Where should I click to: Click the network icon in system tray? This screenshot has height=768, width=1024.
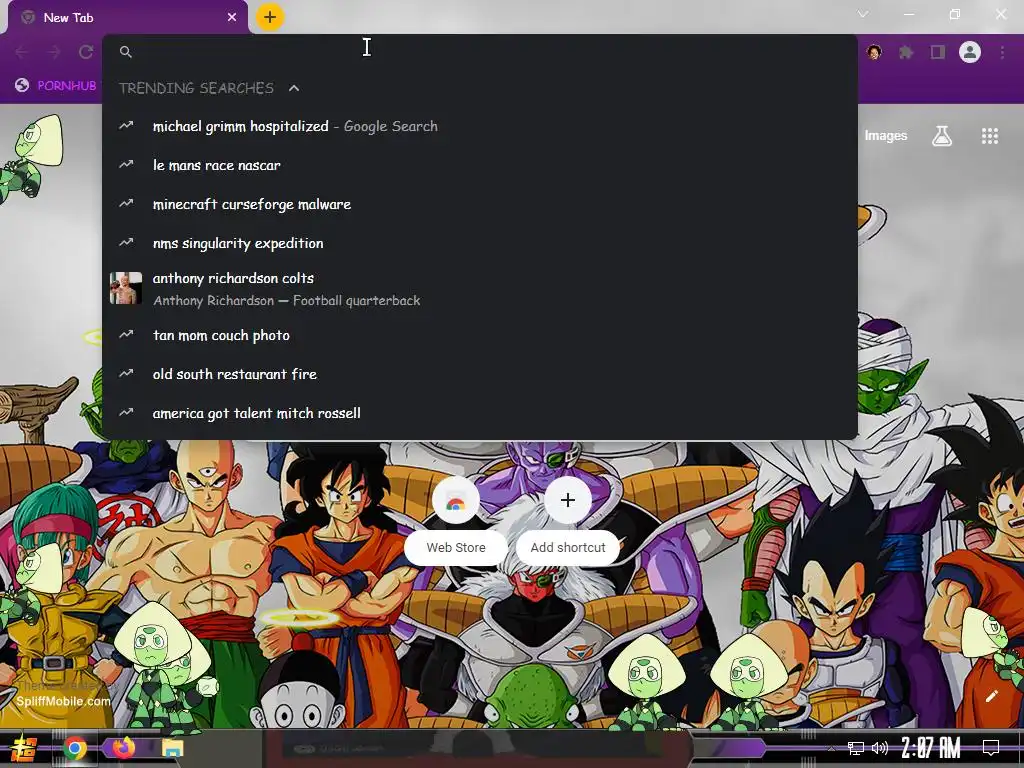tap(856, 748)
